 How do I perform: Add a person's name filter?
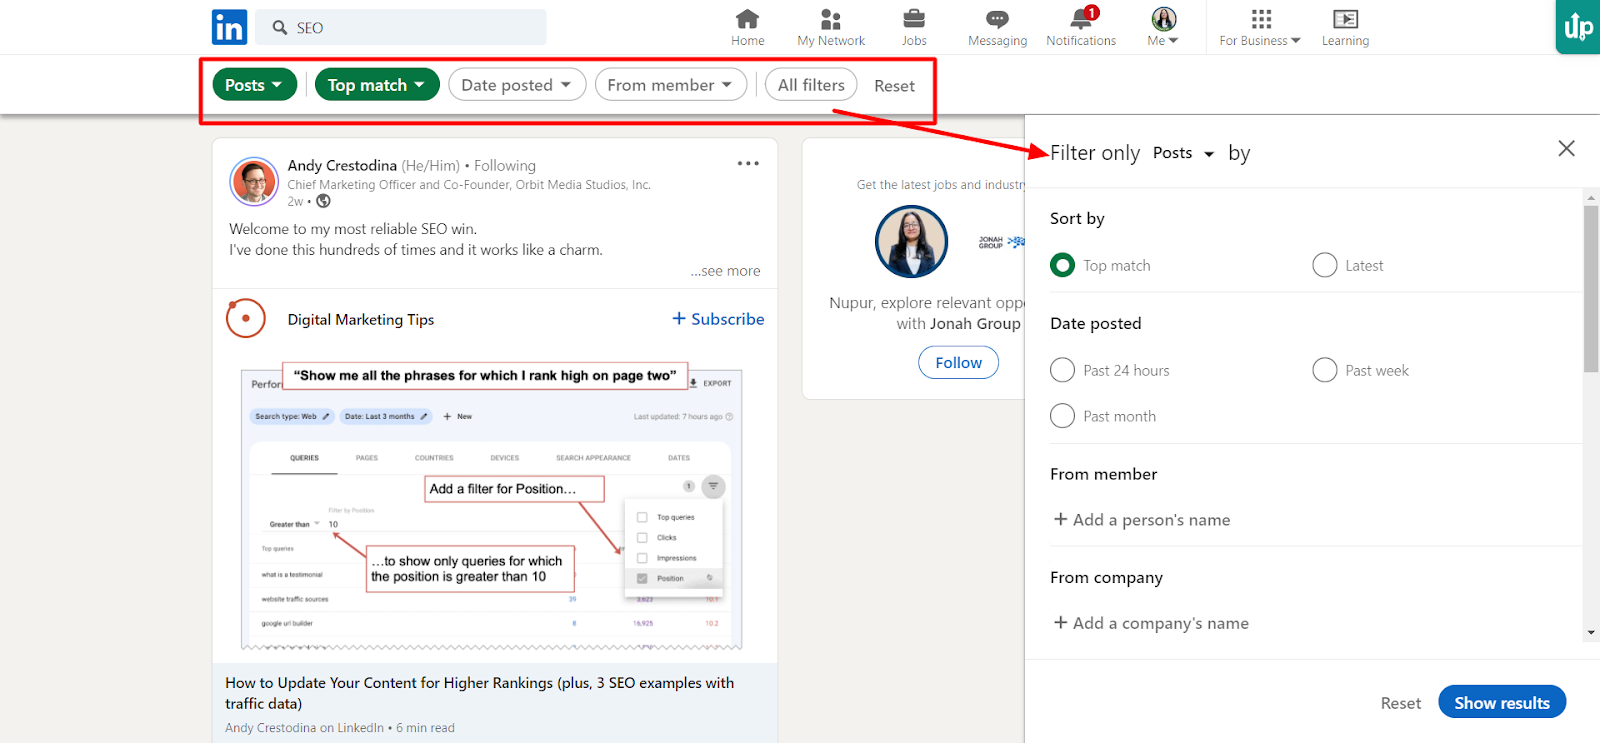pos(1141,520)
